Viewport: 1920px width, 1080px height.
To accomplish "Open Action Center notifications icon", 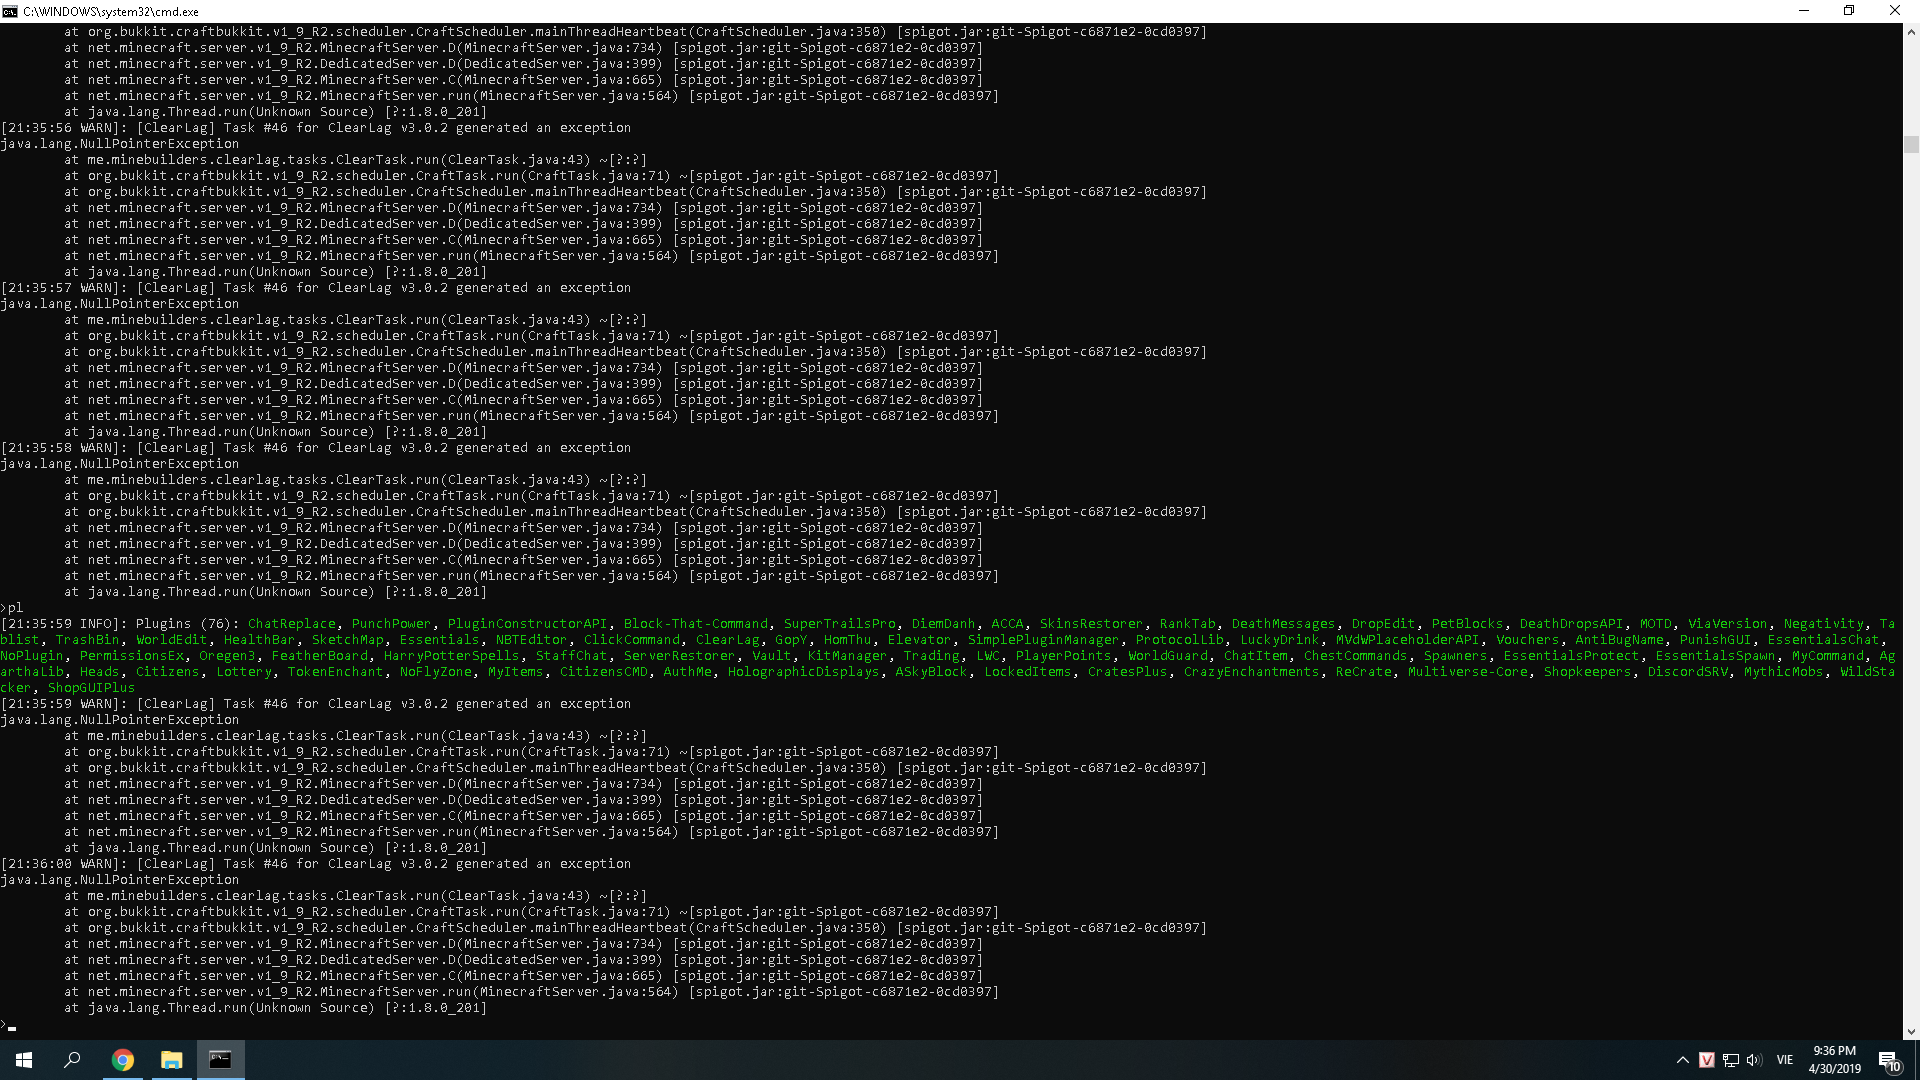I will (1889, 1060).
